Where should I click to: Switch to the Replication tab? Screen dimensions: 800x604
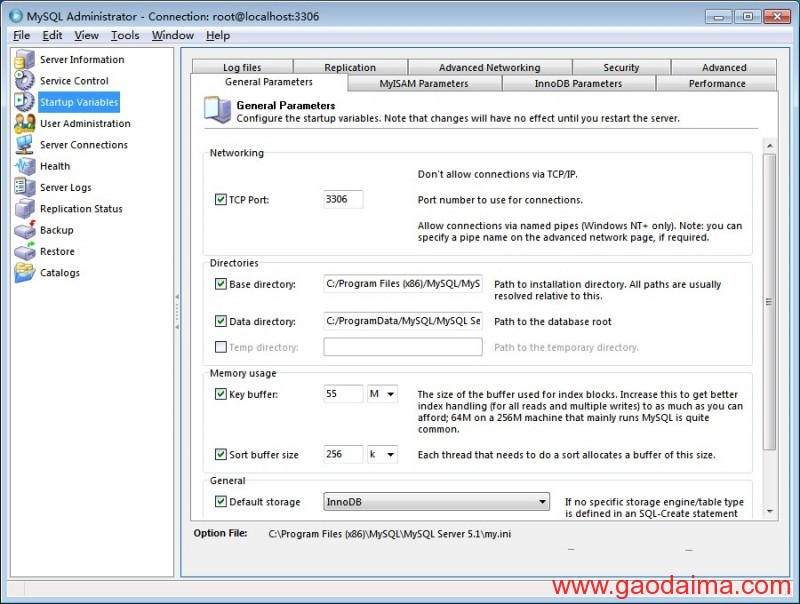(x=350, y=67)
